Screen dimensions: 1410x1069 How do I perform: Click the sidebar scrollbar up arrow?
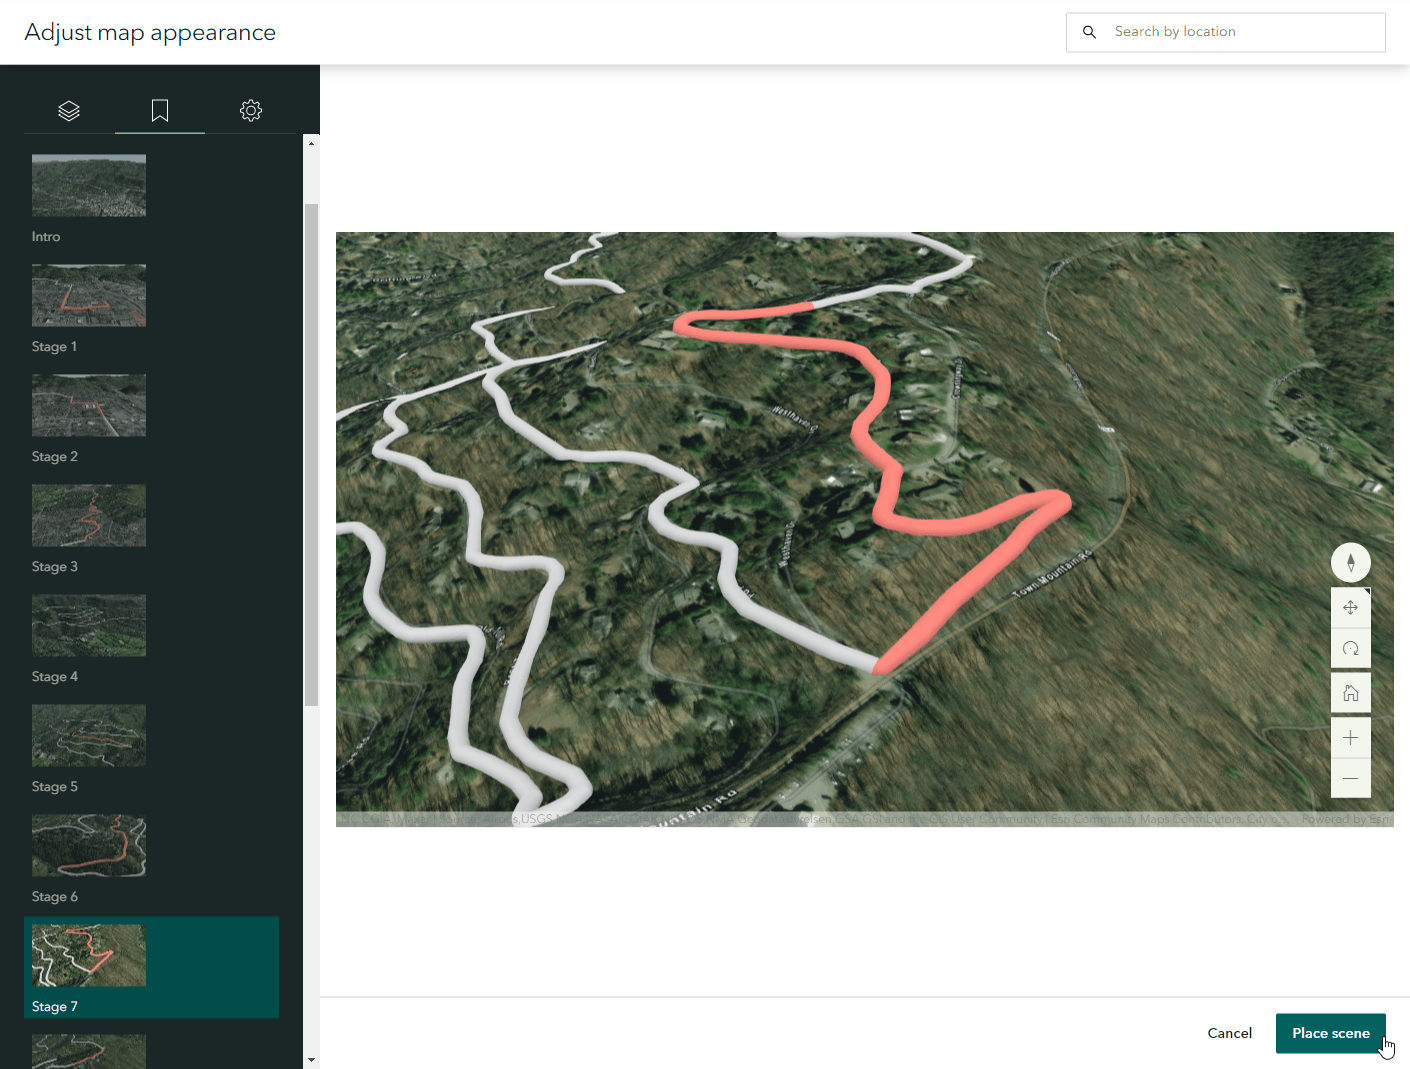(311, 143)
